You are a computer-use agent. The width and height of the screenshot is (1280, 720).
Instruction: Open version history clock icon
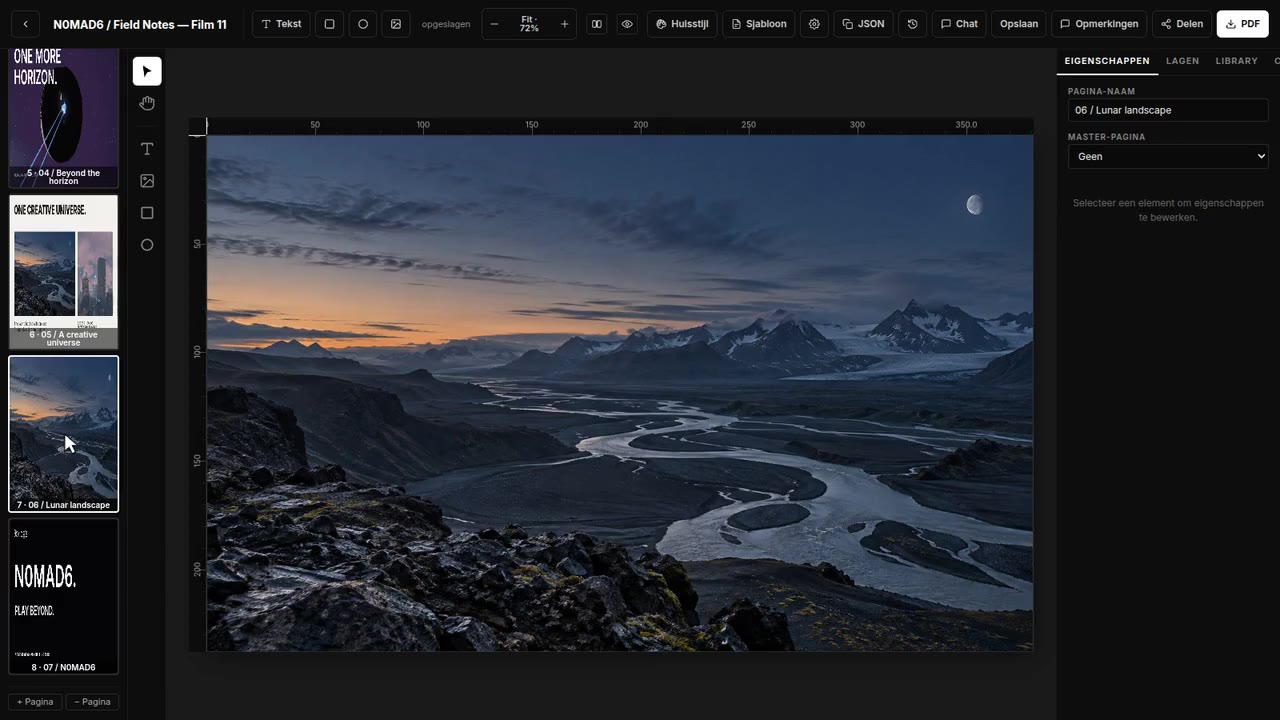[912, 24]
